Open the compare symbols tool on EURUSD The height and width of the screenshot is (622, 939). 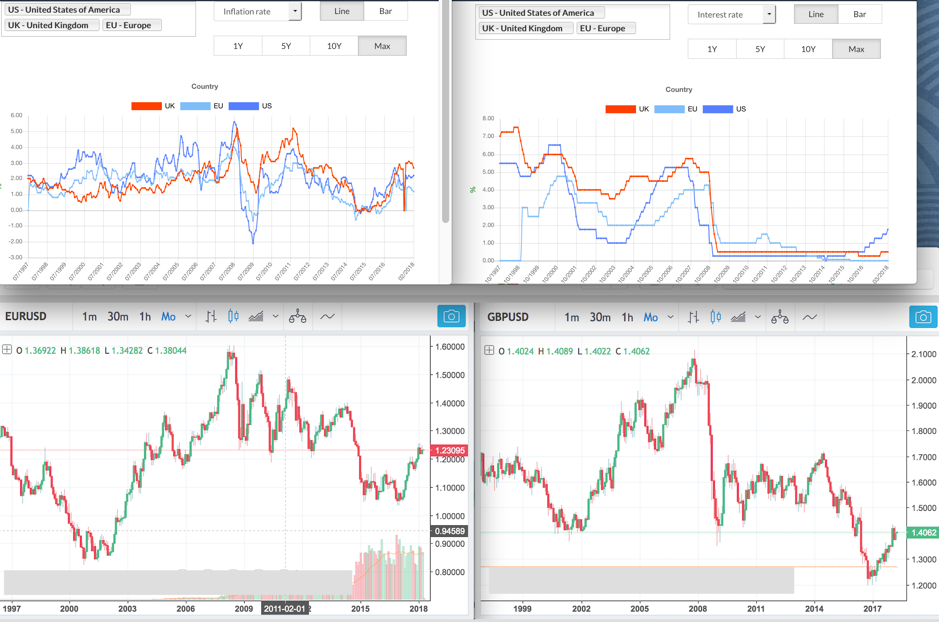point(298,317)
